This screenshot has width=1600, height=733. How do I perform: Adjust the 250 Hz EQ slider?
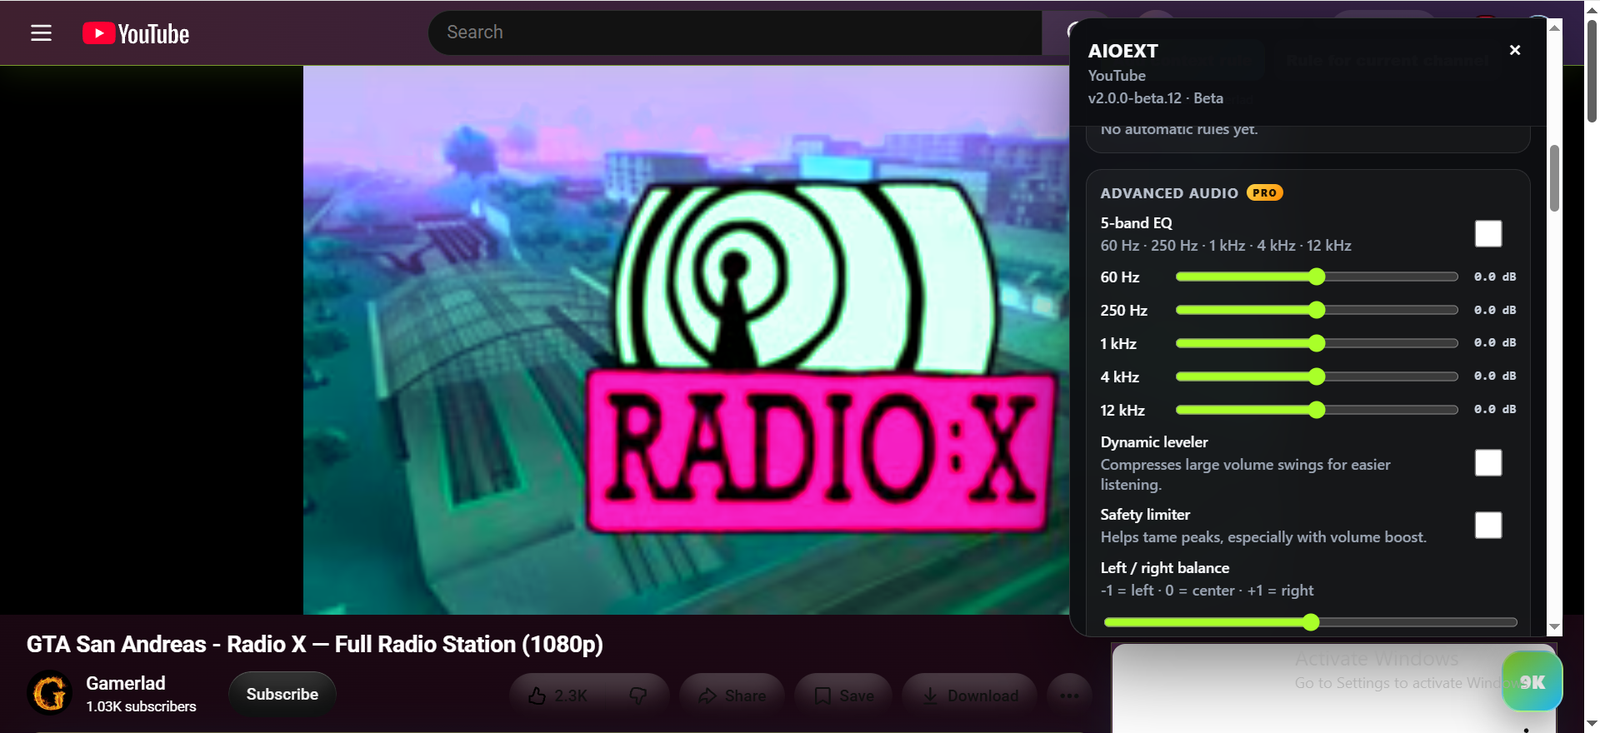[x=1317, y=310]
